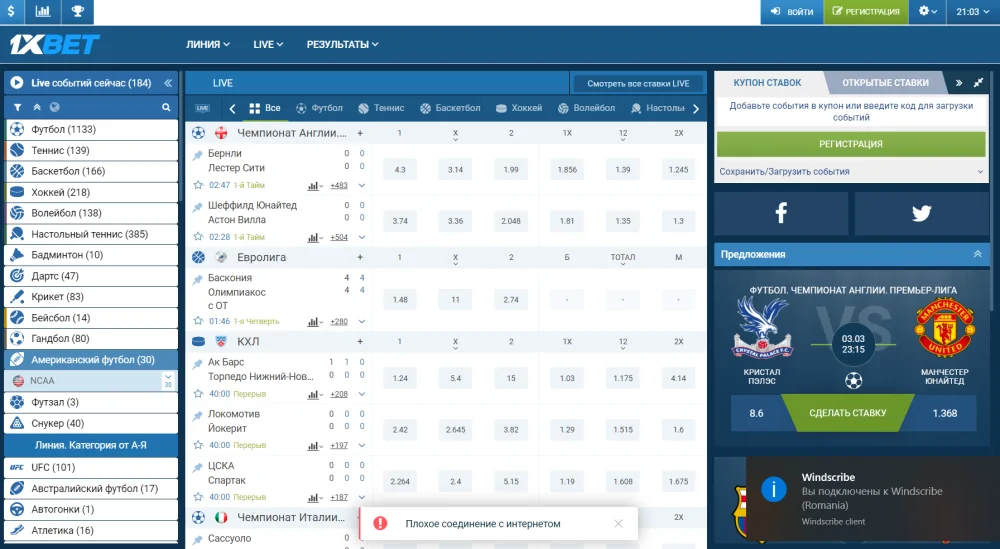Screen dimensions: 1000x549
Task: Expand Сохранить/Загрузить события section
Action: (979, 172)
